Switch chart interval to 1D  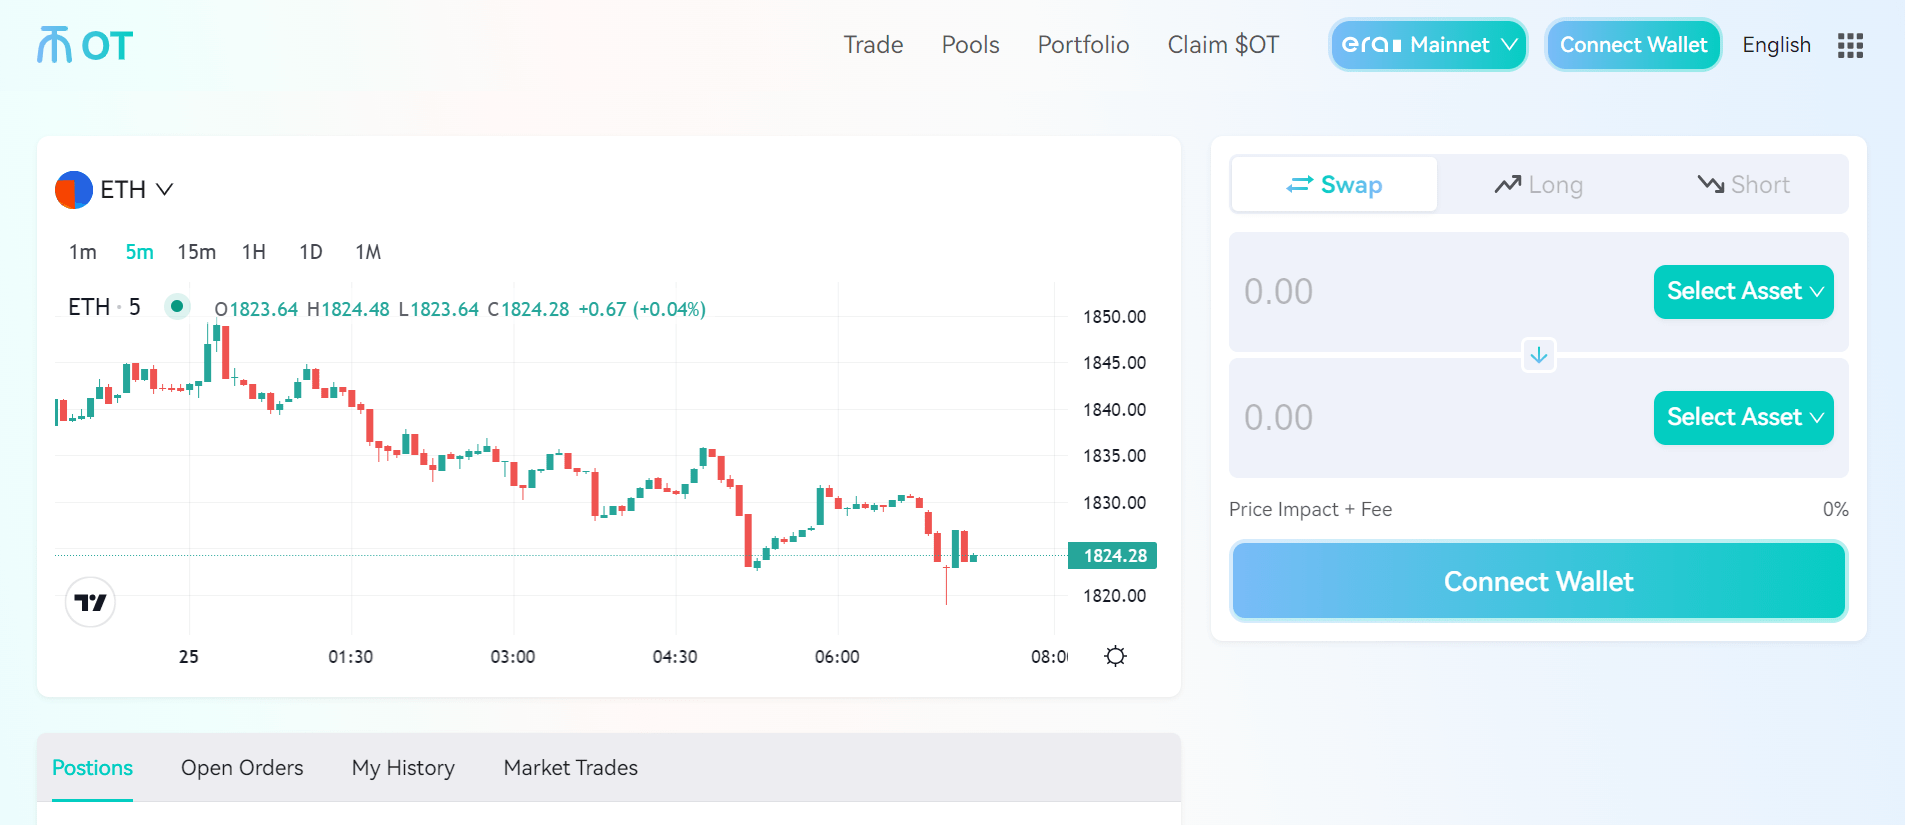(311, 252)
